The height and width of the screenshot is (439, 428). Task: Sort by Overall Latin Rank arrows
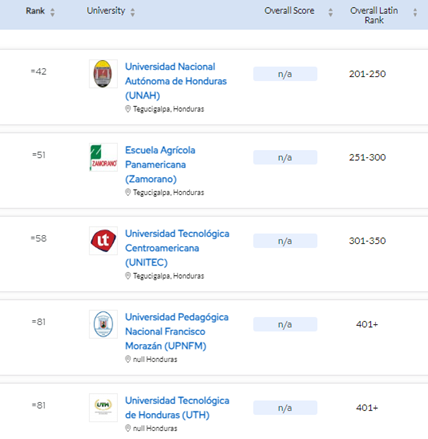[415, 12]
